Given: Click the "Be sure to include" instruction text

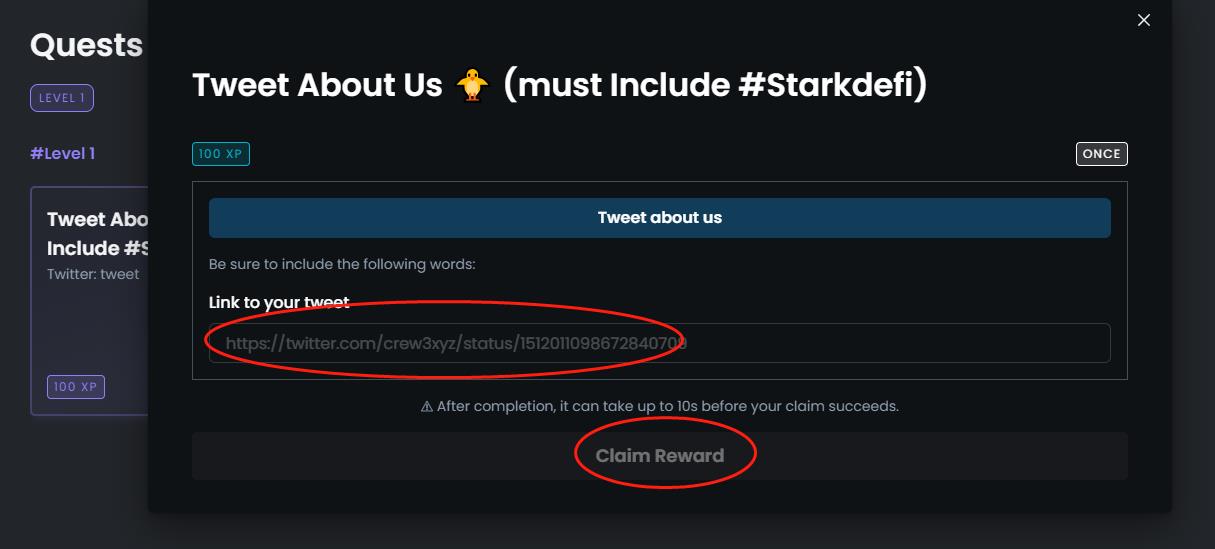Looking at the screenshot, I should pos(342,265).
